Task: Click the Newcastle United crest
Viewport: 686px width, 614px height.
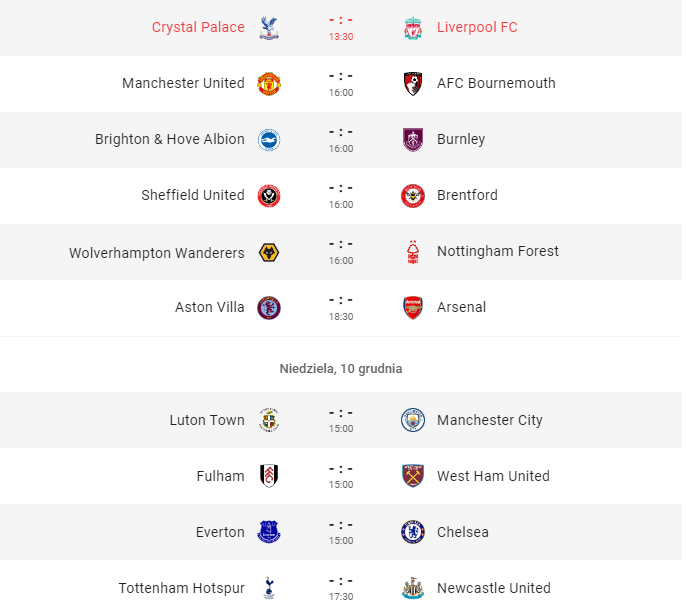Action: pyautogui.click(x=413, y=588)
